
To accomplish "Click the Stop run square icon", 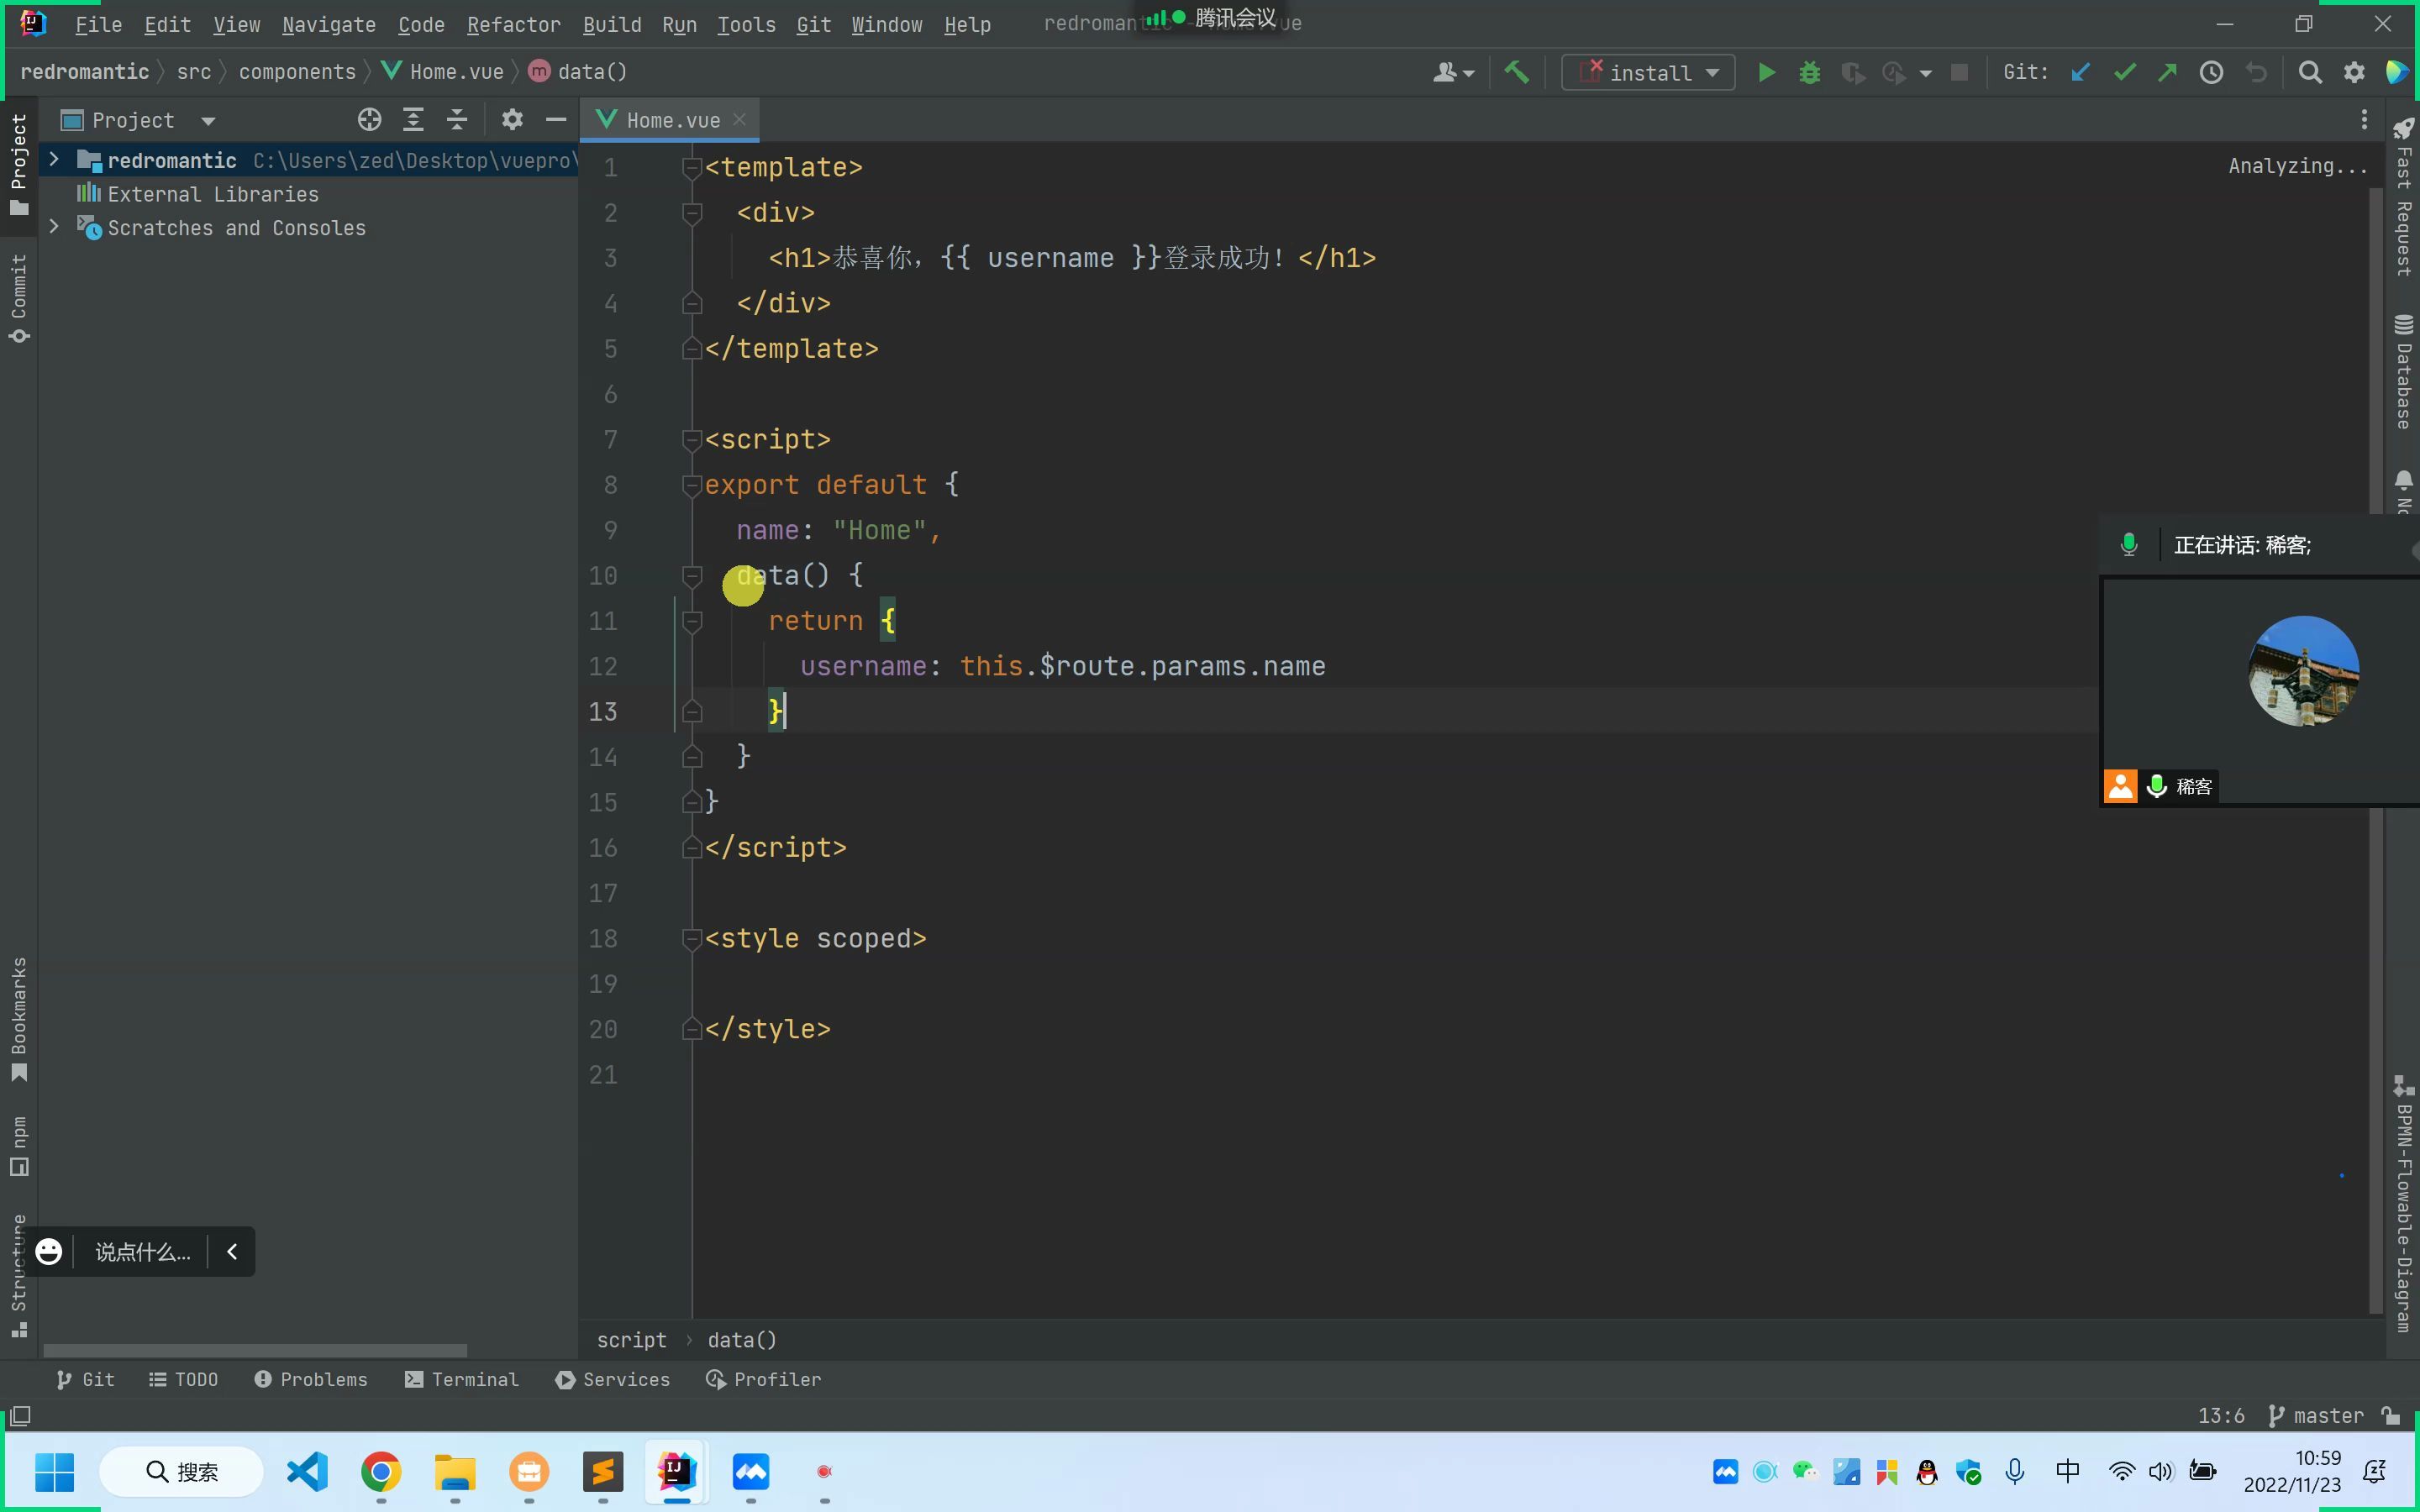I will pos(1959,72).
